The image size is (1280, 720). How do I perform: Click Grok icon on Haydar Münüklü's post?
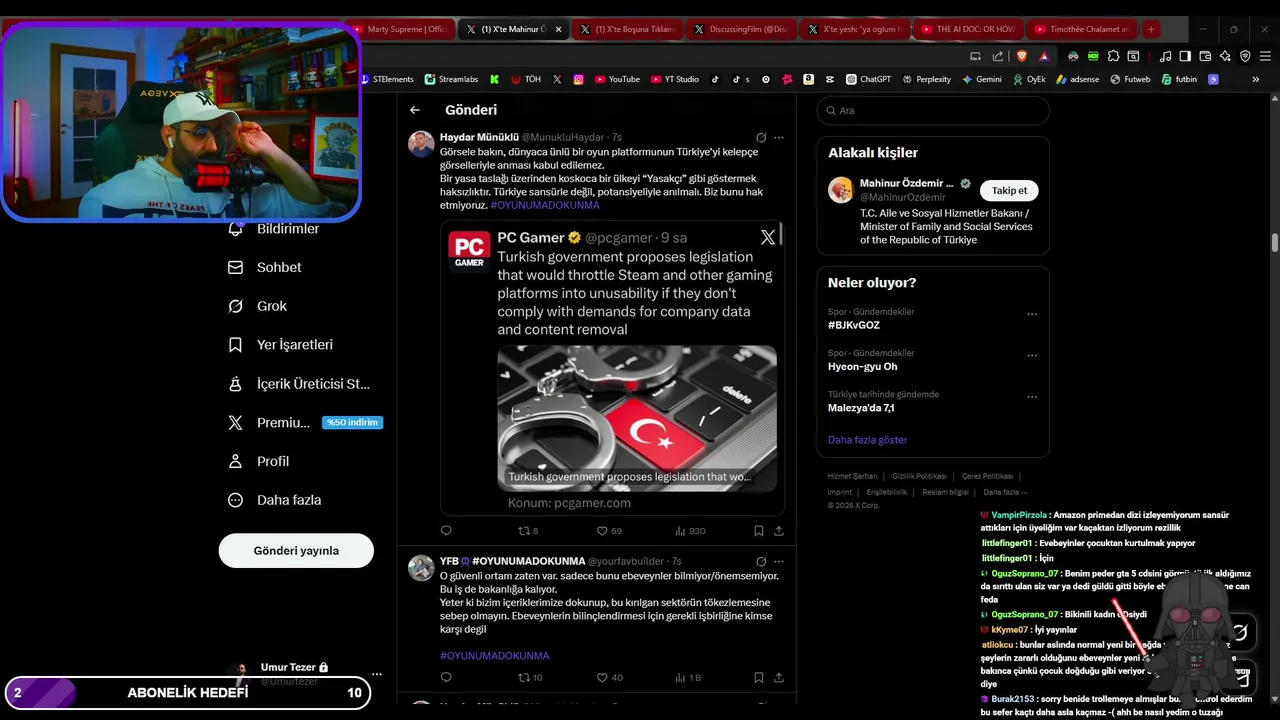(761, 138)
